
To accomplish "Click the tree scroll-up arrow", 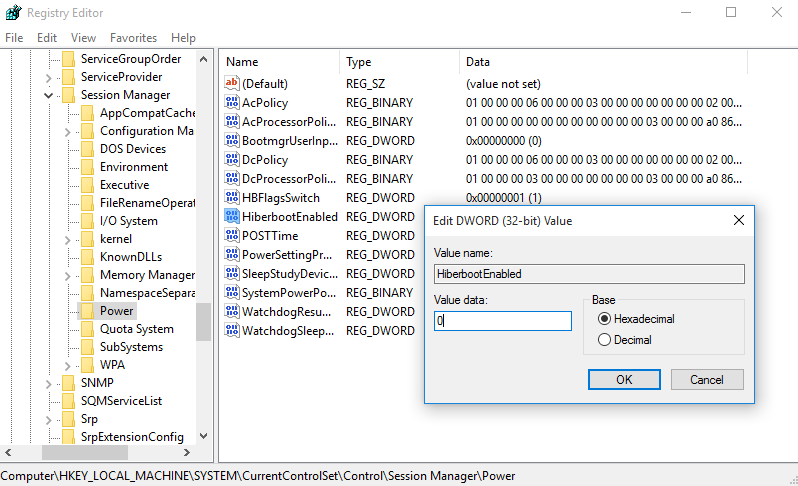I will (x=204, y=59).
